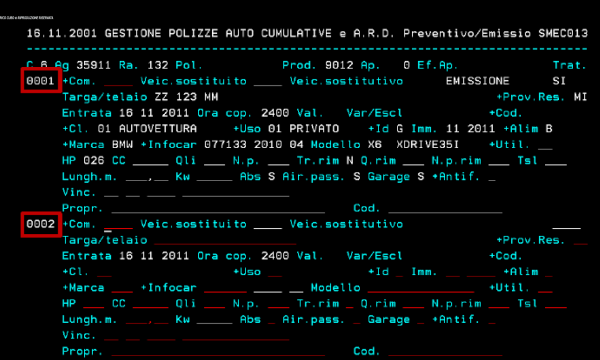Select the Marca field showing BMW

(122, 145)
